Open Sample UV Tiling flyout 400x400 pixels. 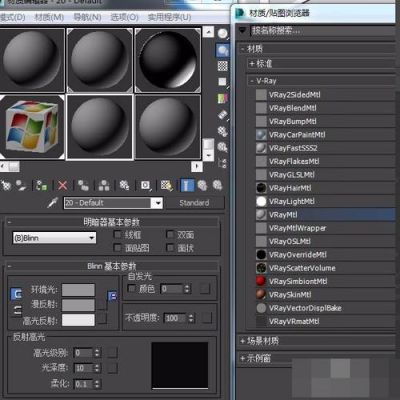223,82
